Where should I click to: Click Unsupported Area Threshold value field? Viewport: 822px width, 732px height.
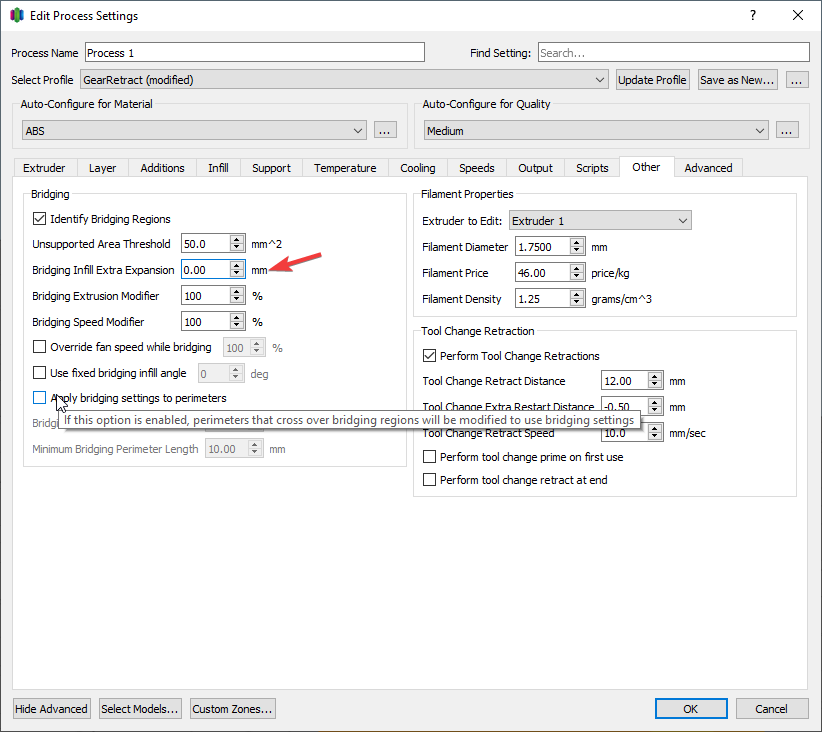(206, 243)
